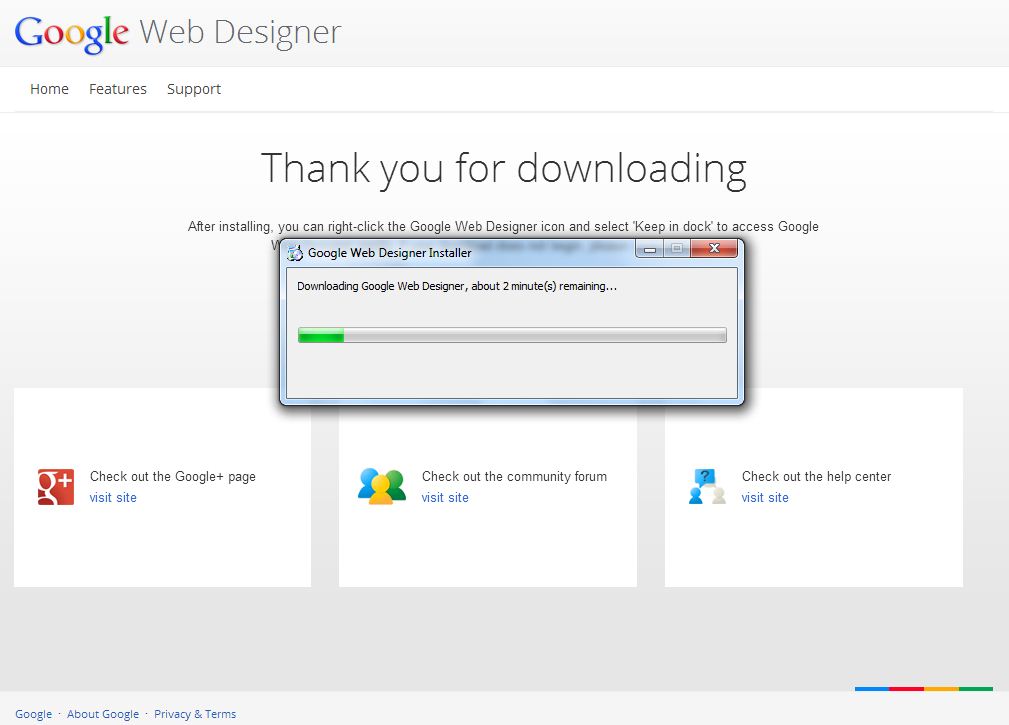Visit site link for community forum
1009x725 pixels.
(x=445, y=497)
